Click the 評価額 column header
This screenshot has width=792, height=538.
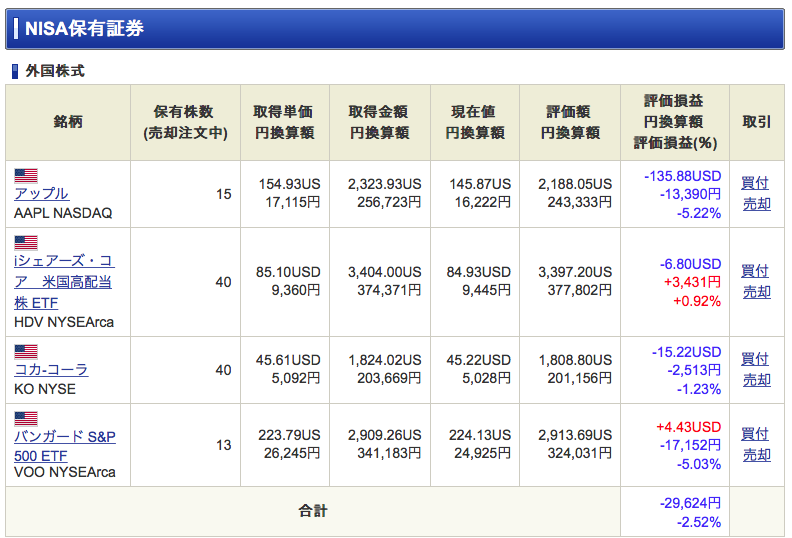[x=568, y=111]
